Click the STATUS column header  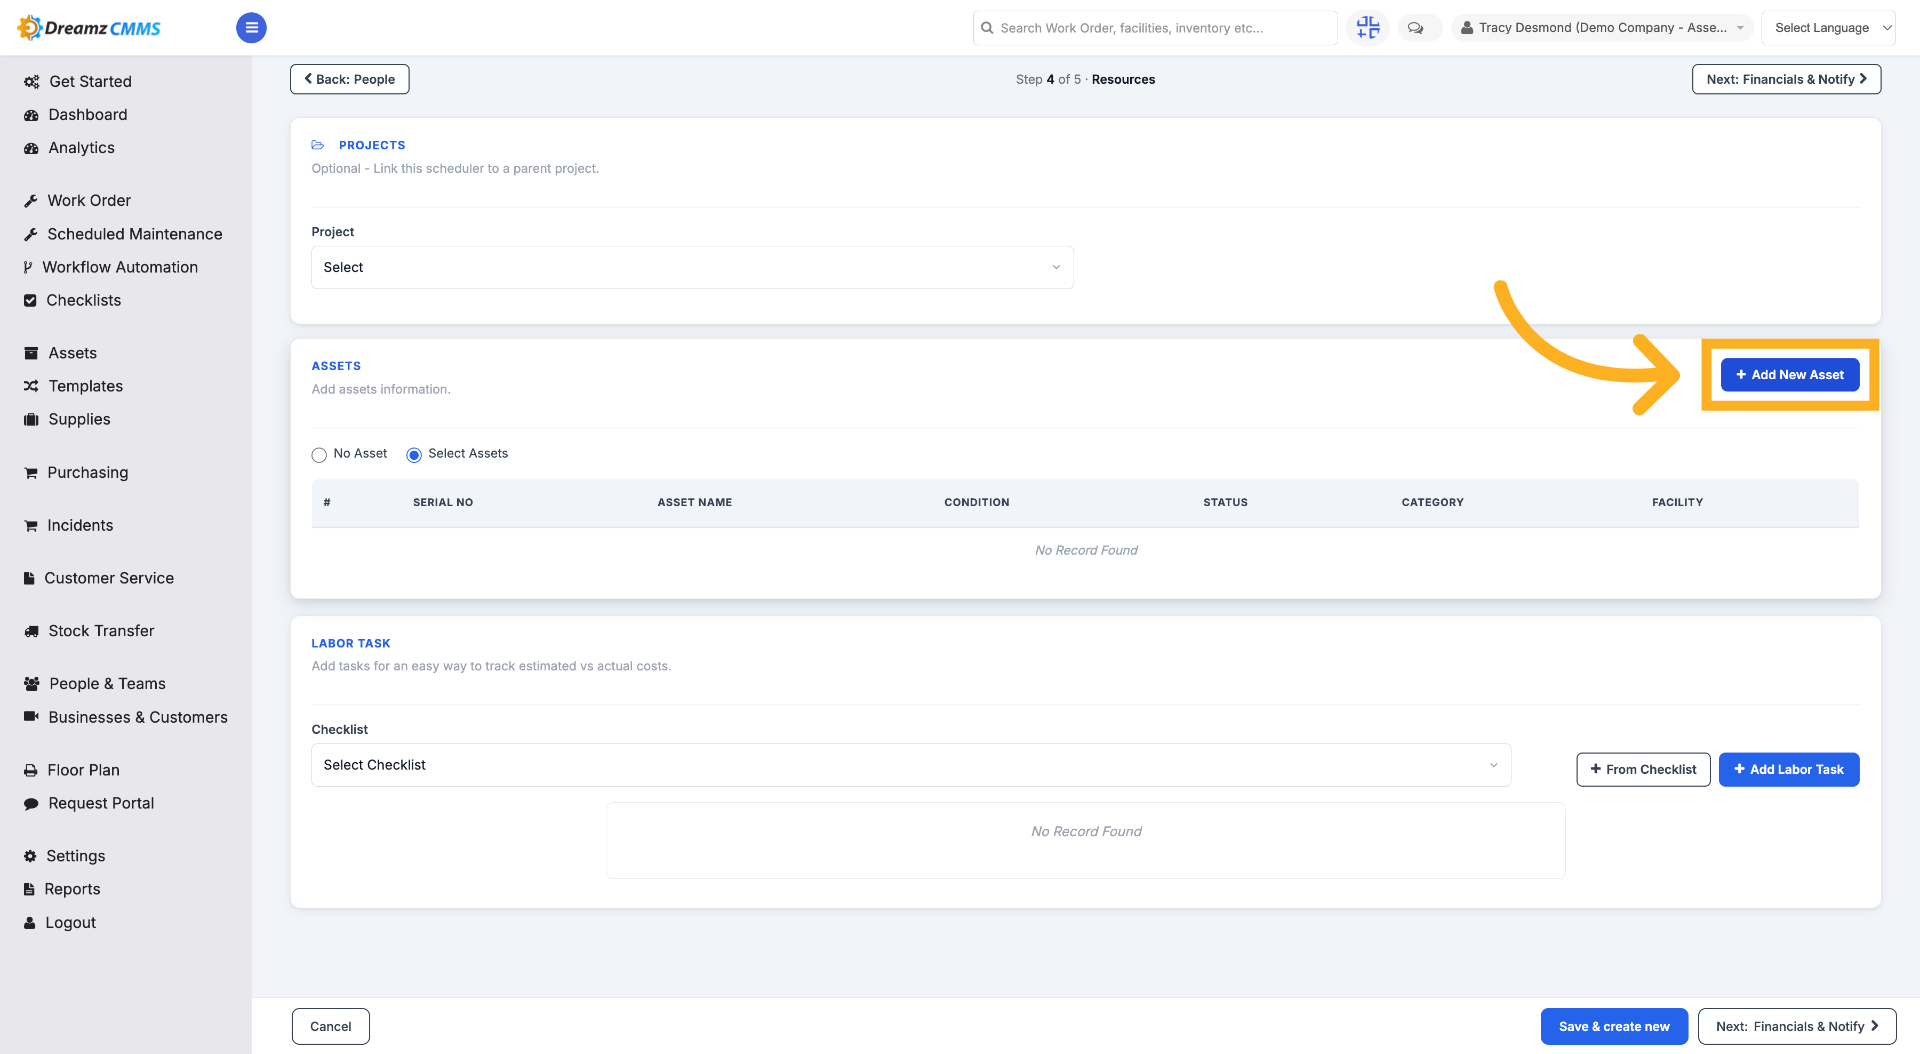click(1226, 503)
